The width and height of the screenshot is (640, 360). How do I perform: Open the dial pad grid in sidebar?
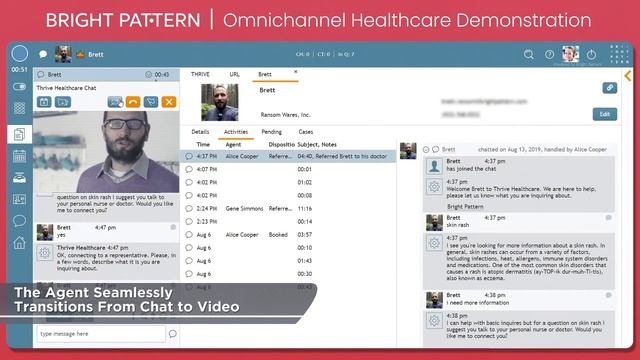click(x=19, y=108)
